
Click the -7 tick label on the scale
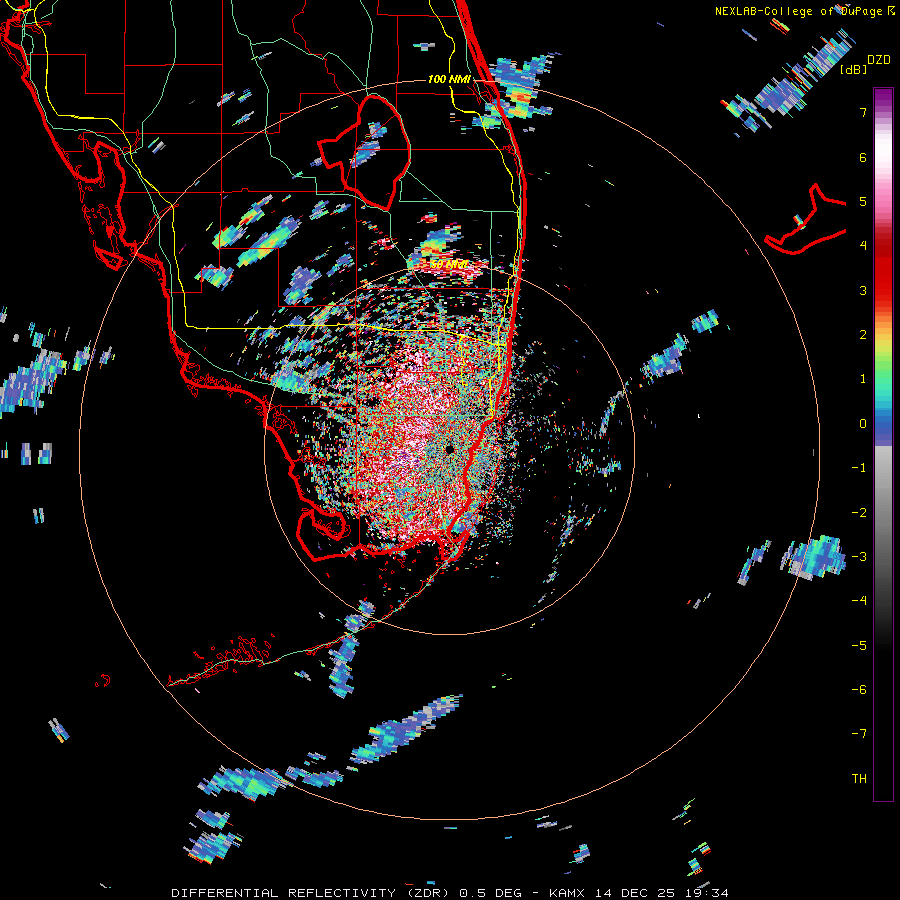pyautogui.click(x=859, y=734)
